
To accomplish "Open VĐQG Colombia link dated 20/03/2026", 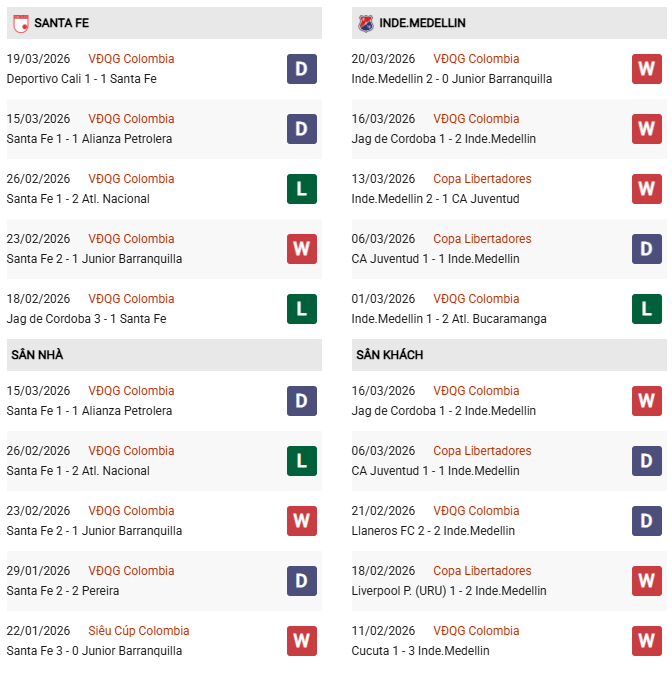I will tap(476, 59).
